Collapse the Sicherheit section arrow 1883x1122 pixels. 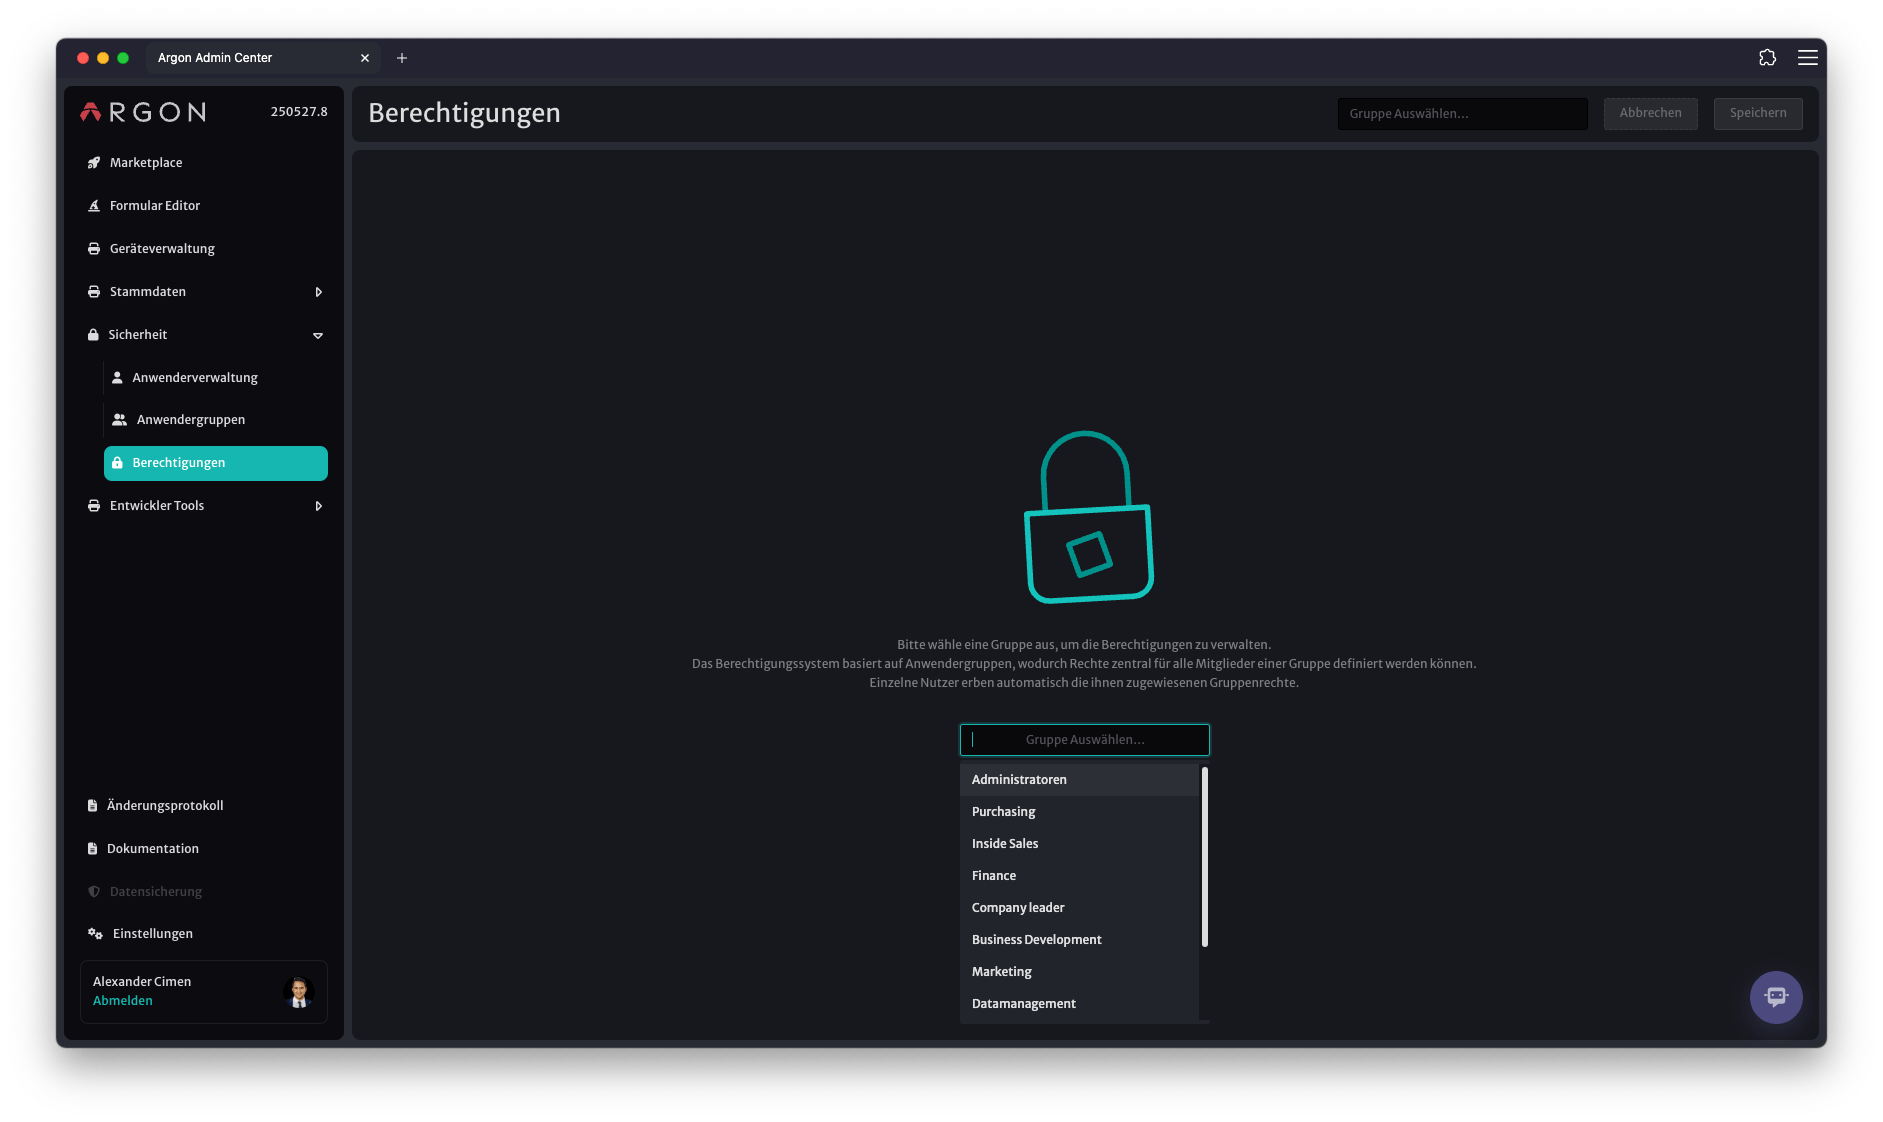coord(318,336)
